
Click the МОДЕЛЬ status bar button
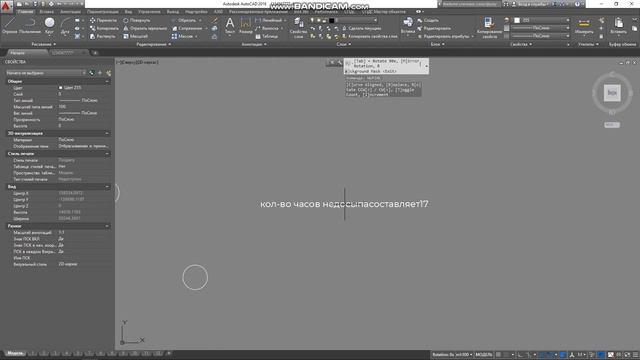(484, 355)
